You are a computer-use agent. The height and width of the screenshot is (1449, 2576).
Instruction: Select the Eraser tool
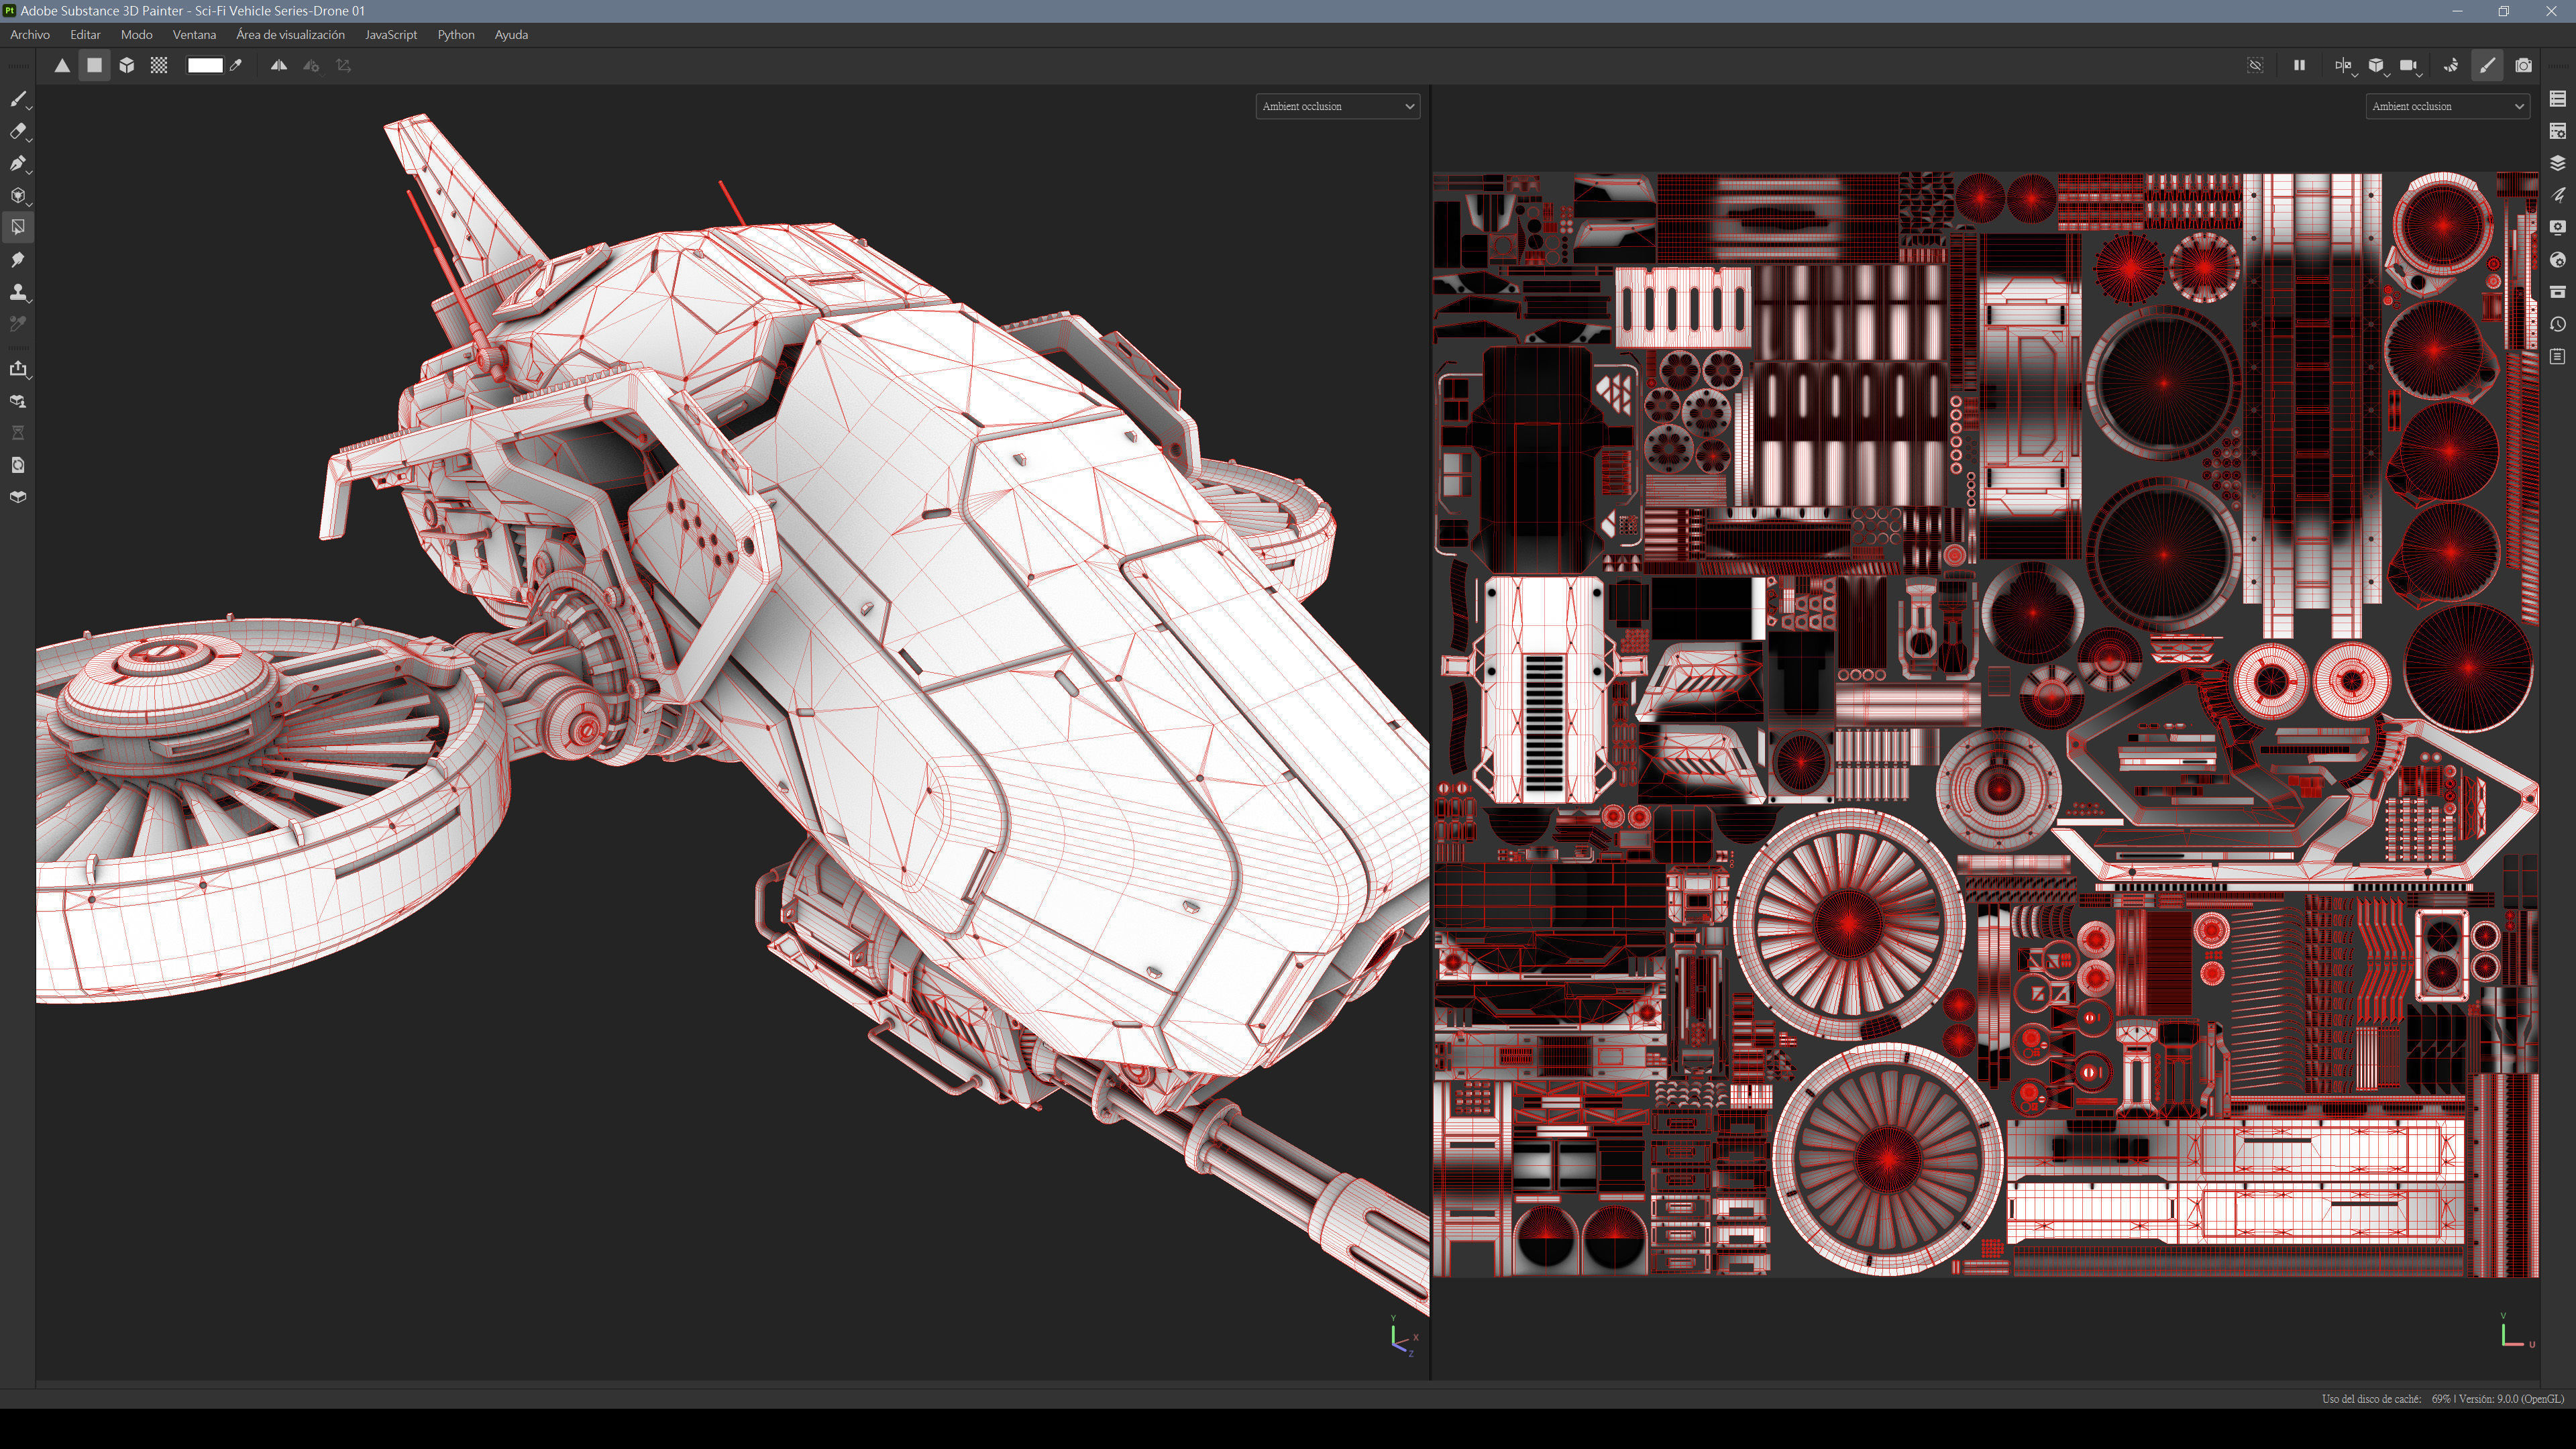pos(18,131)
